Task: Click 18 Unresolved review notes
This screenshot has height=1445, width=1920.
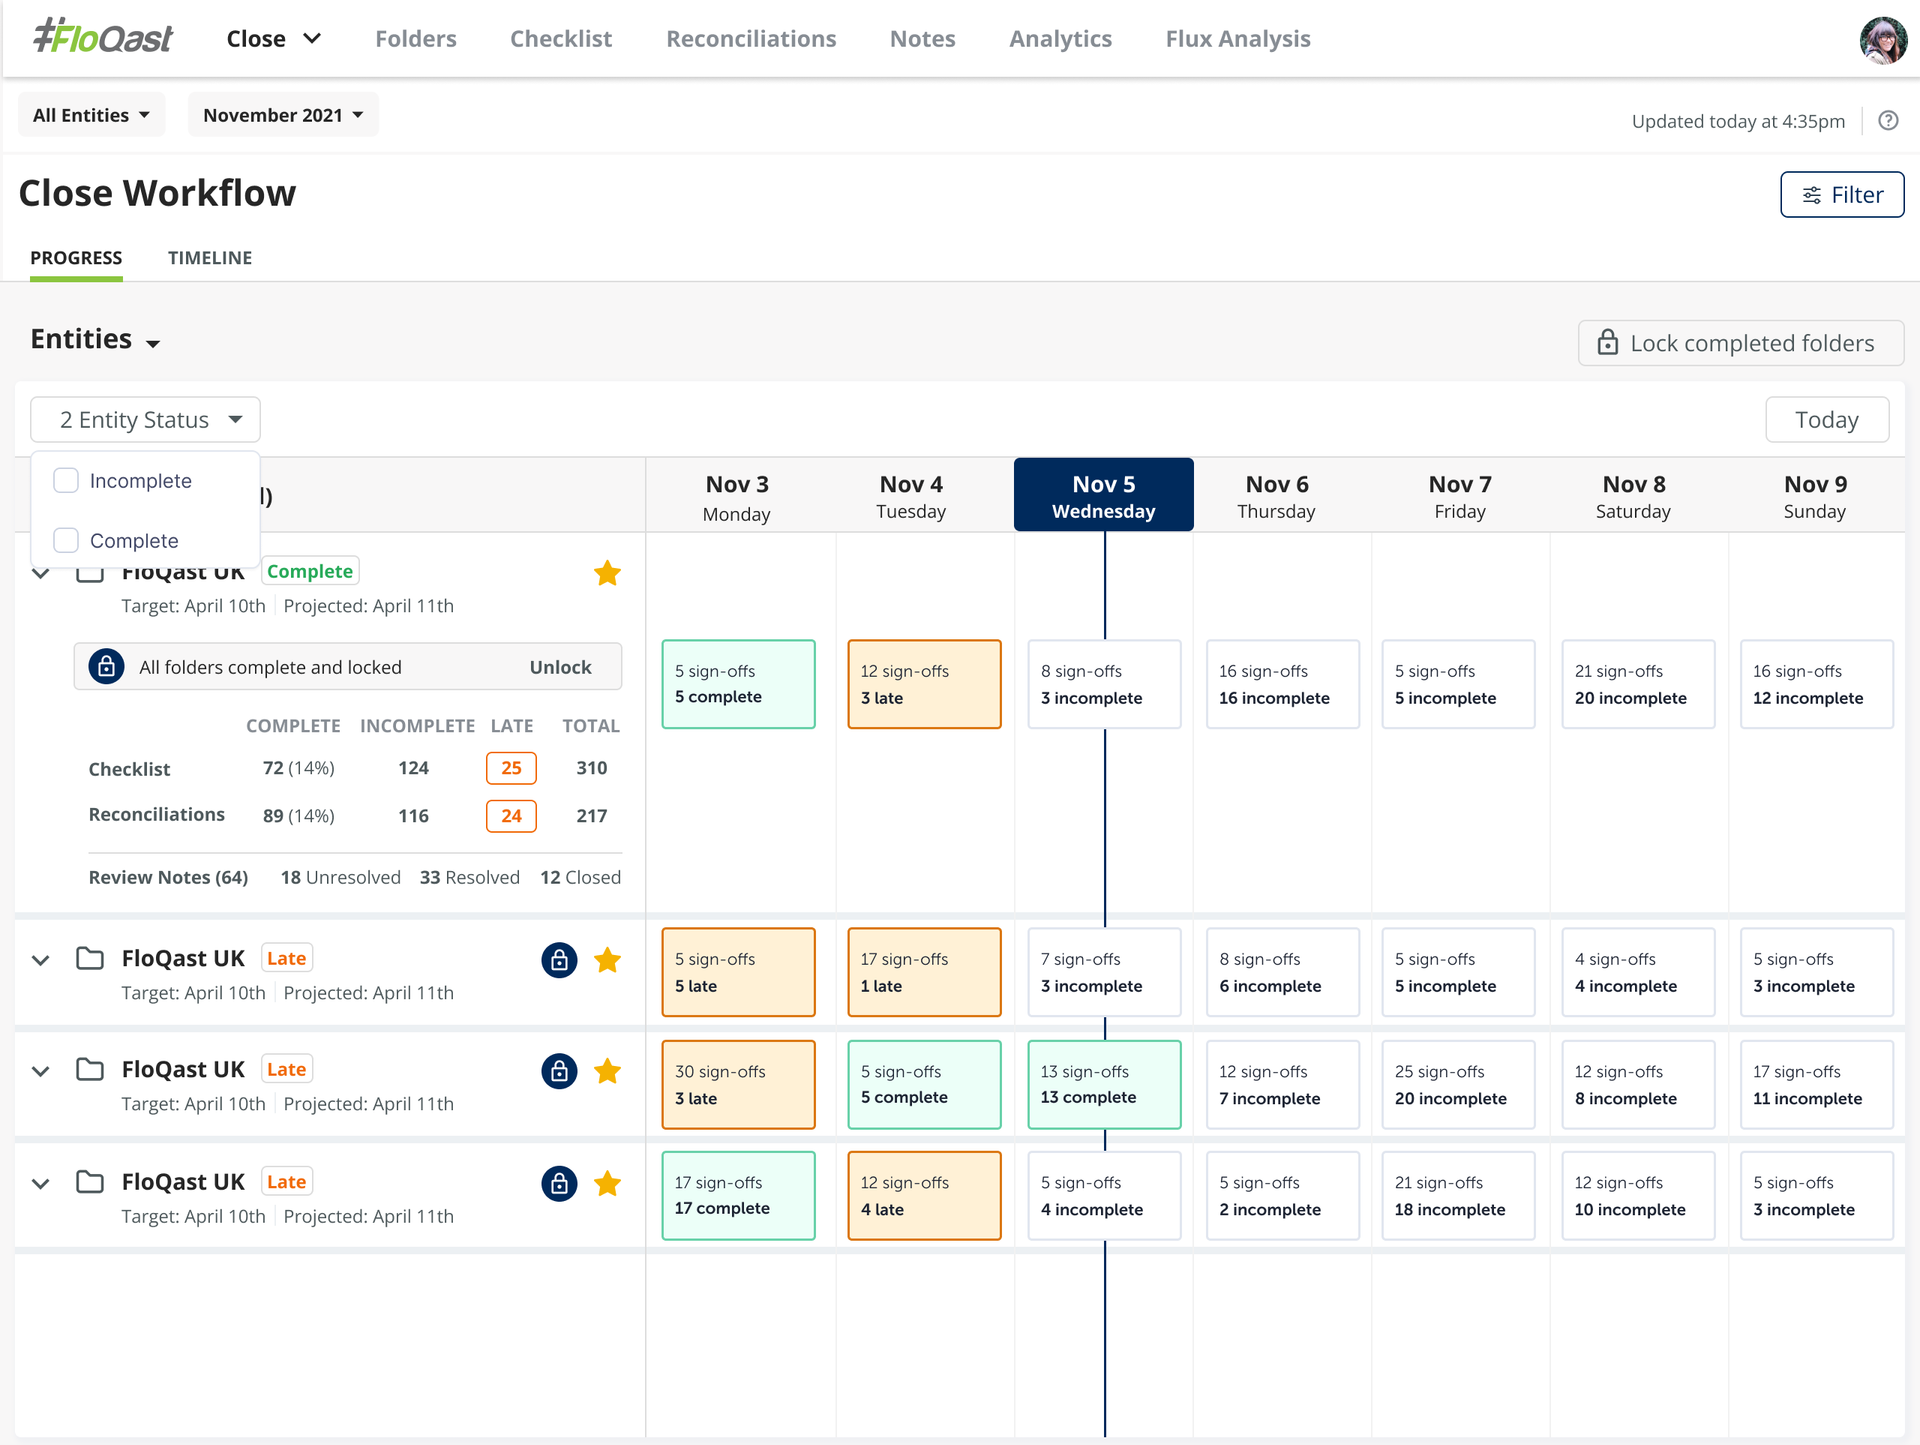Action: coord(340,877)
